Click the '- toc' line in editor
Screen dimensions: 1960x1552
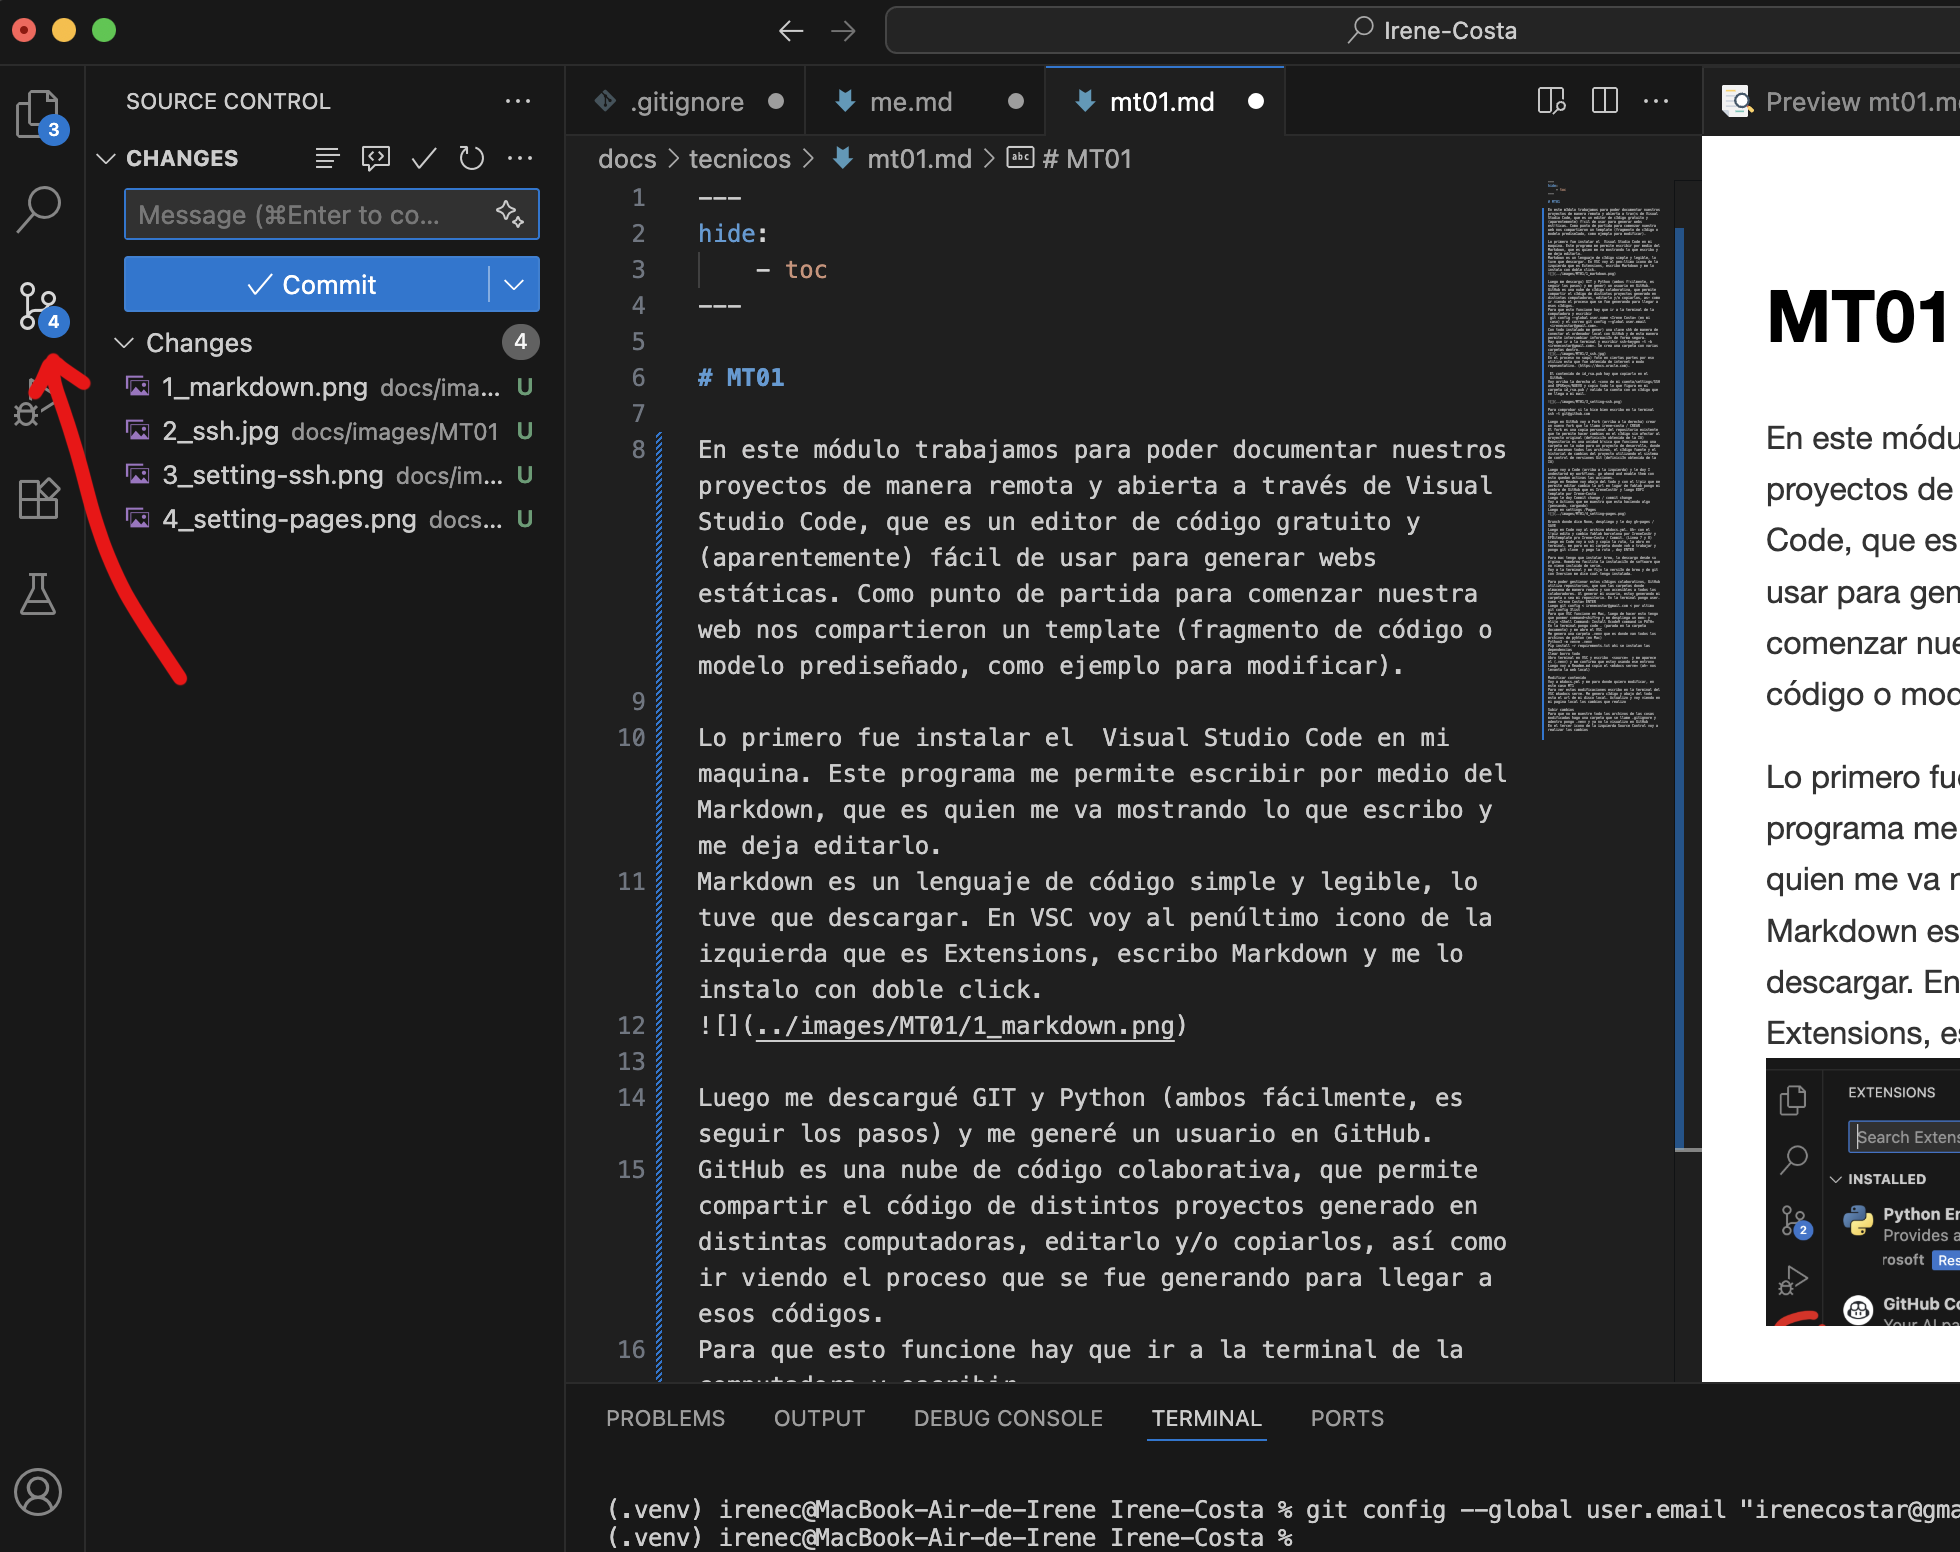(791, 269)
